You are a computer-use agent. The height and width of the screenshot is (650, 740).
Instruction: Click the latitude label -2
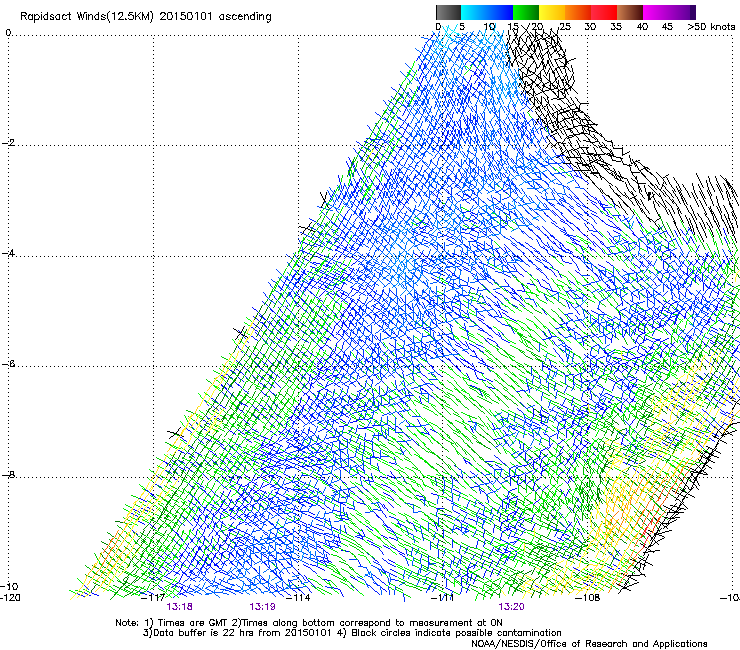click(8, 143)
